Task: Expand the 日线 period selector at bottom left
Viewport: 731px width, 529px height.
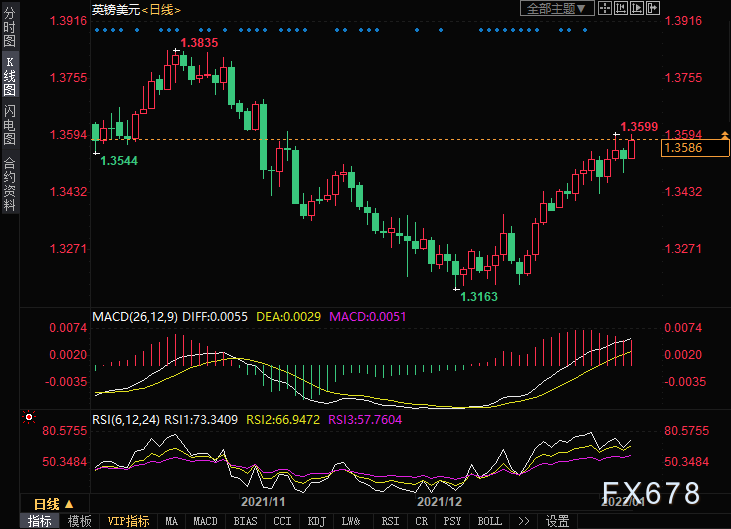Action: pyautogui.click(x=47, y=503)
